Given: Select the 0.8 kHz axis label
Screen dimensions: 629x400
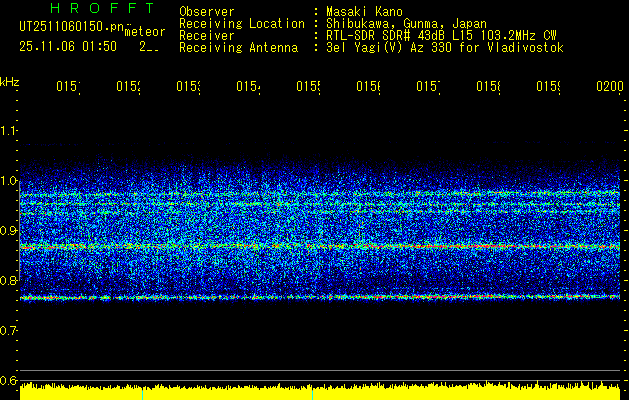Looking at the screenshot, I should pos(9,281).
